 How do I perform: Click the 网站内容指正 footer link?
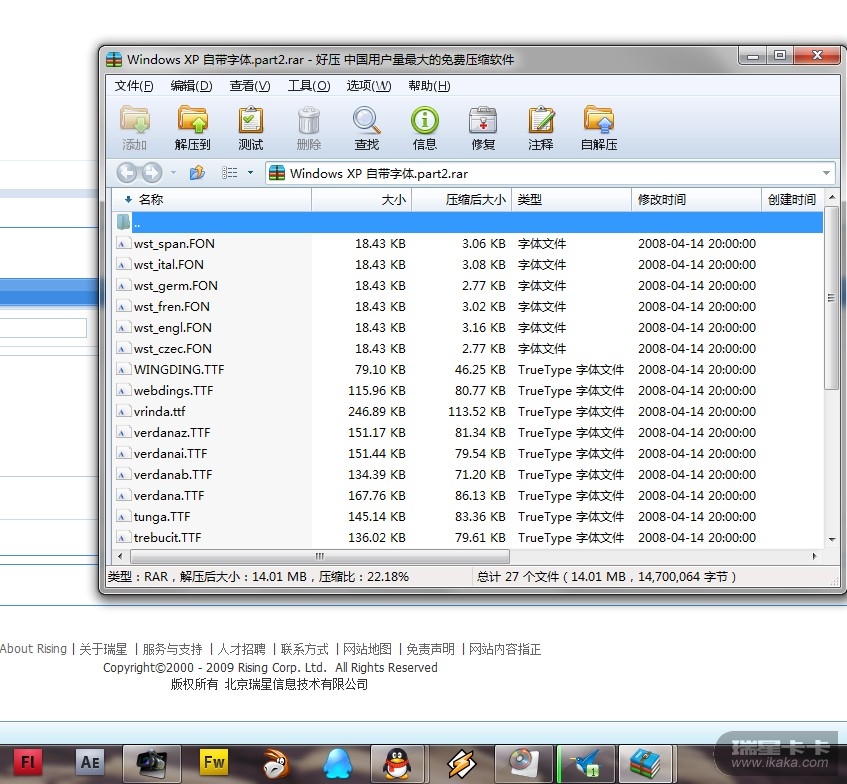tap(505, 649)
